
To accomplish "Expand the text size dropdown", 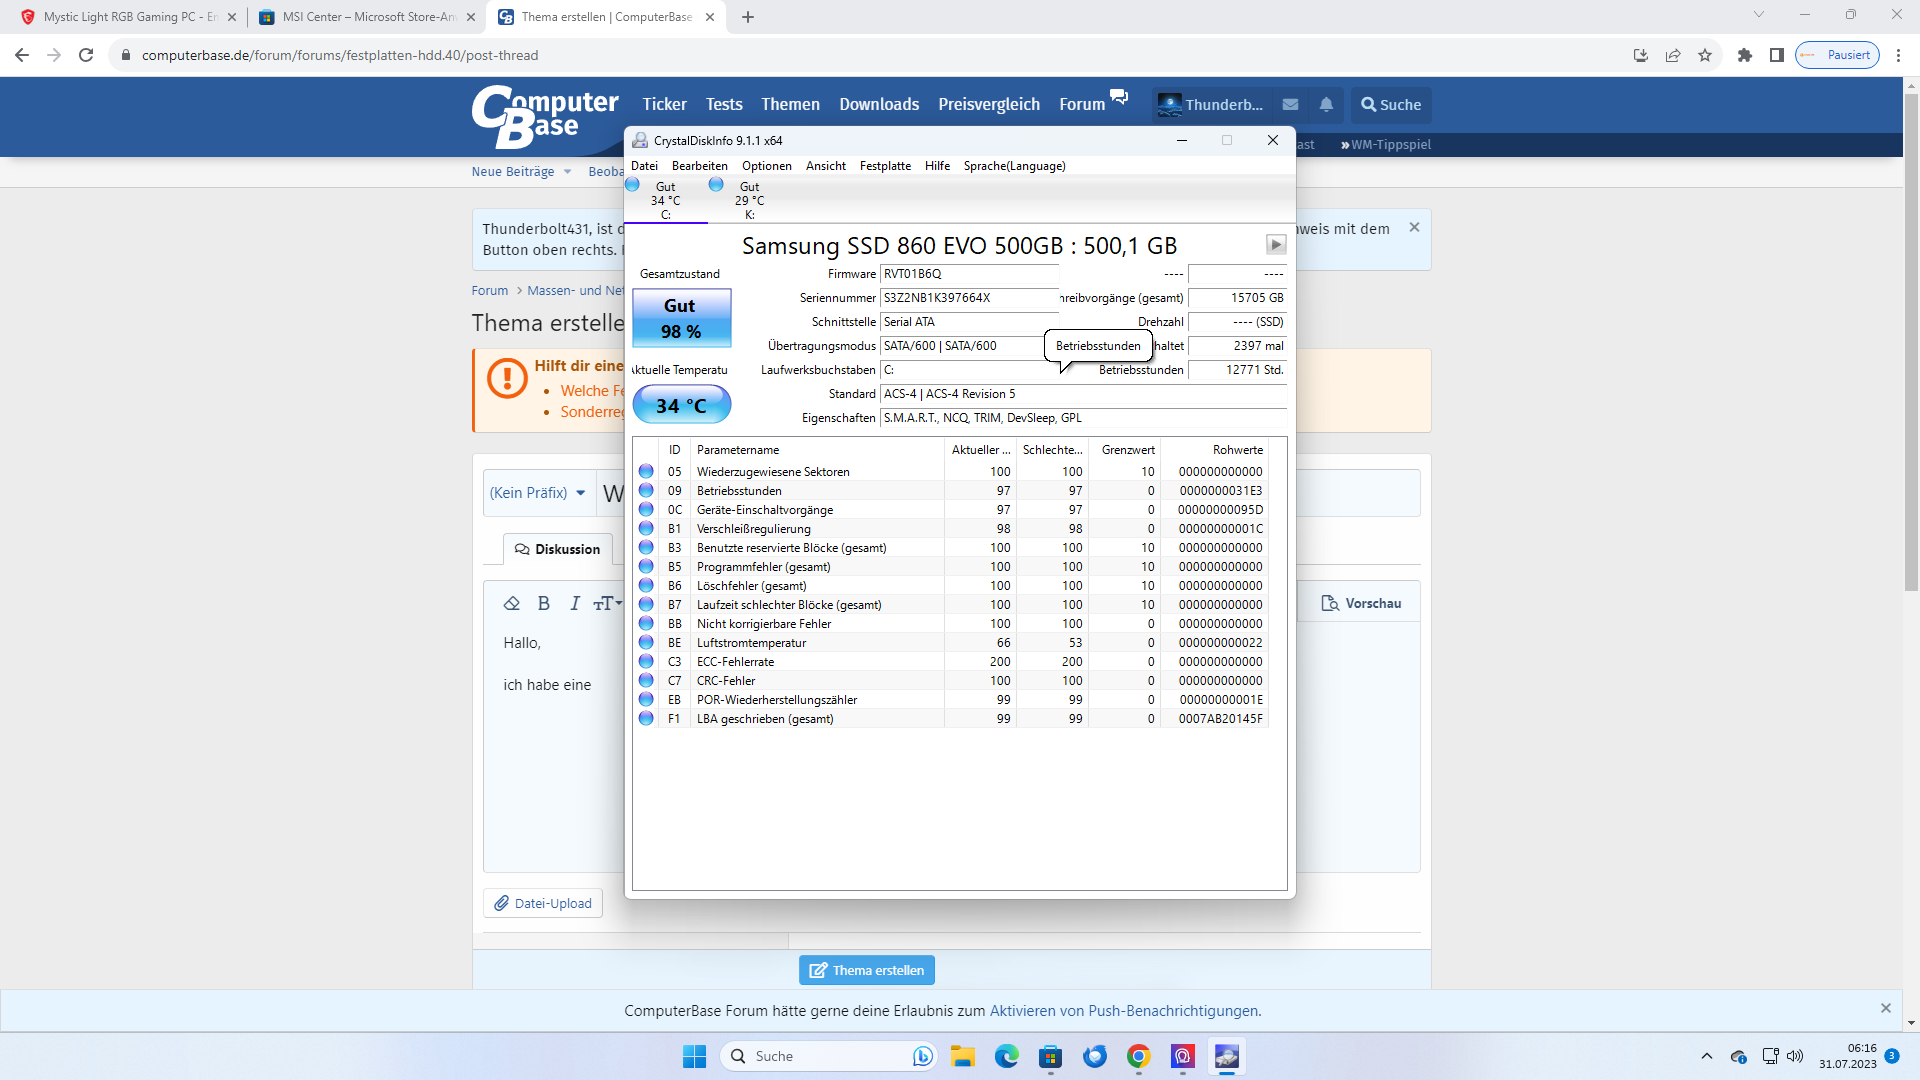I will click(608, 603).
